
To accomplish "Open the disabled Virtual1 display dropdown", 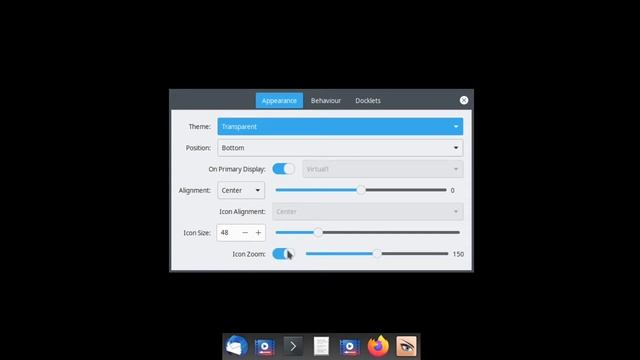I will click(383, 169).
